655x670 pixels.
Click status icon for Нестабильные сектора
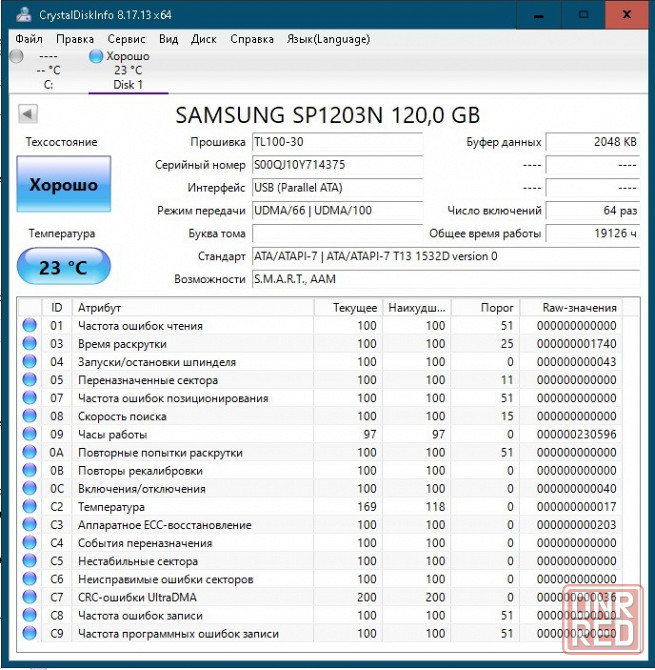click(x=29, y=561)
